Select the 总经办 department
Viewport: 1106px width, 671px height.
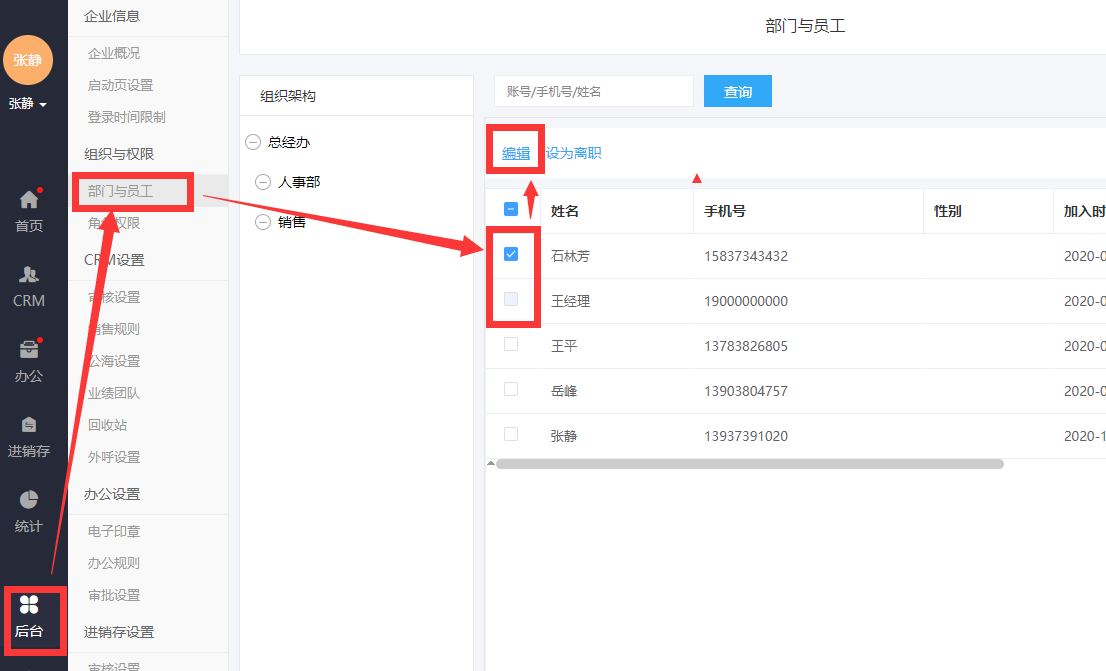(x=289, y=143)
